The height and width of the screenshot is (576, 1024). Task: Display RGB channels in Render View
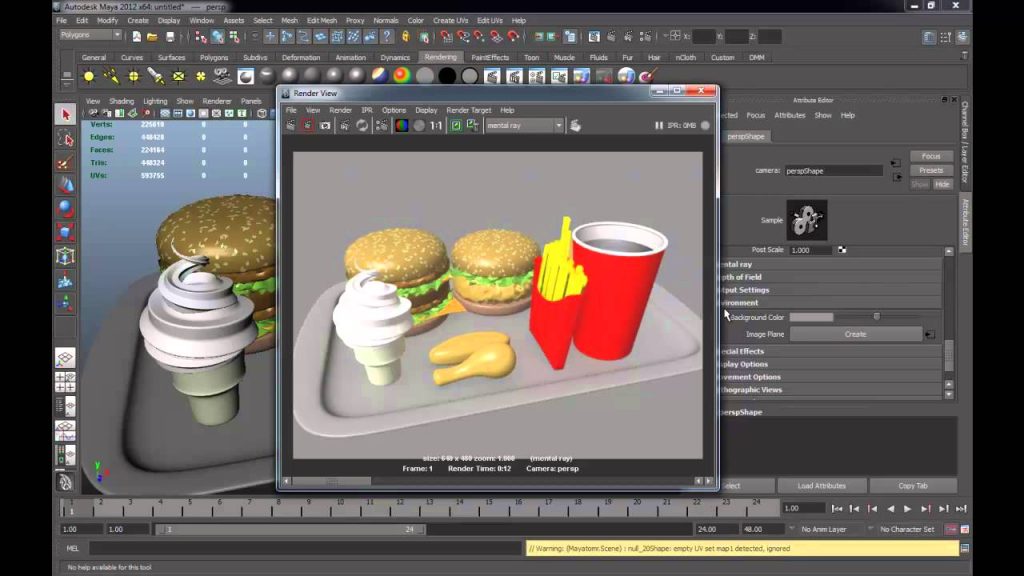[402, 125]
